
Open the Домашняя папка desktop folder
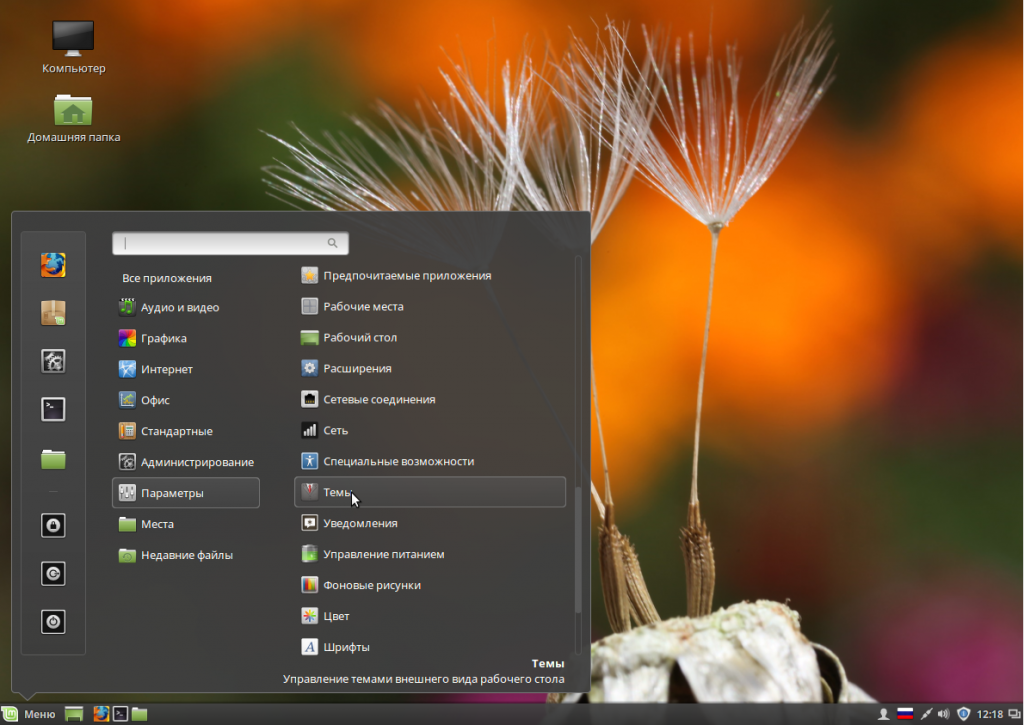[x=73, y=118]
